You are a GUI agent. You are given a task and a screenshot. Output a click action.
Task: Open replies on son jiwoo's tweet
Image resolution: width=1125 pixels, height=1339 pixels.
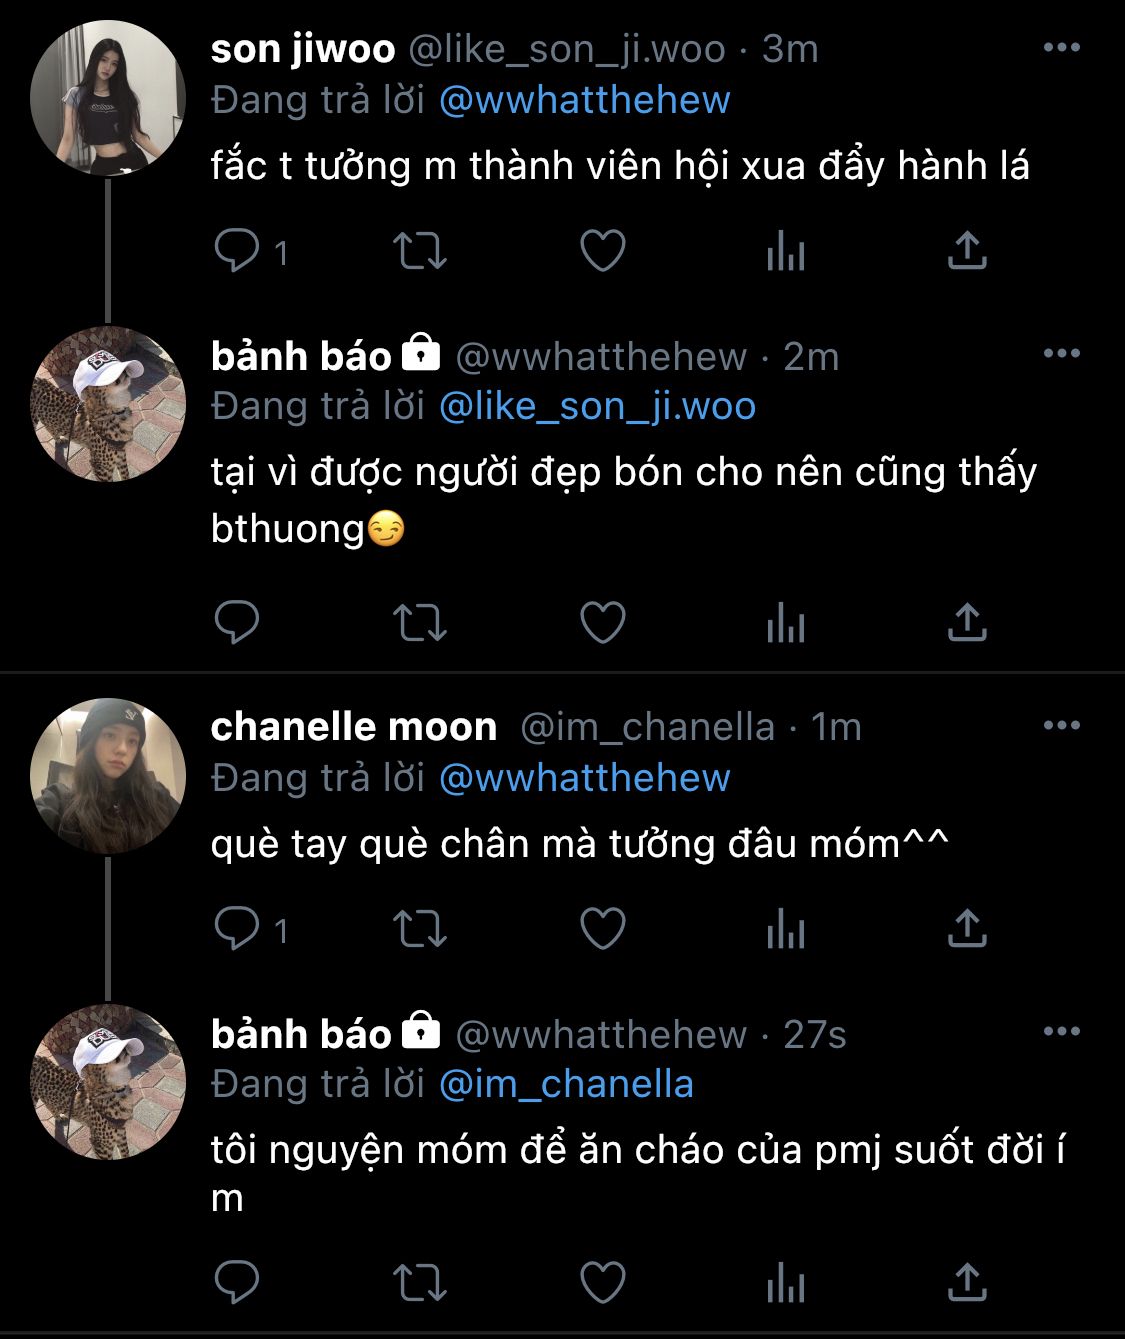[237, 251]
